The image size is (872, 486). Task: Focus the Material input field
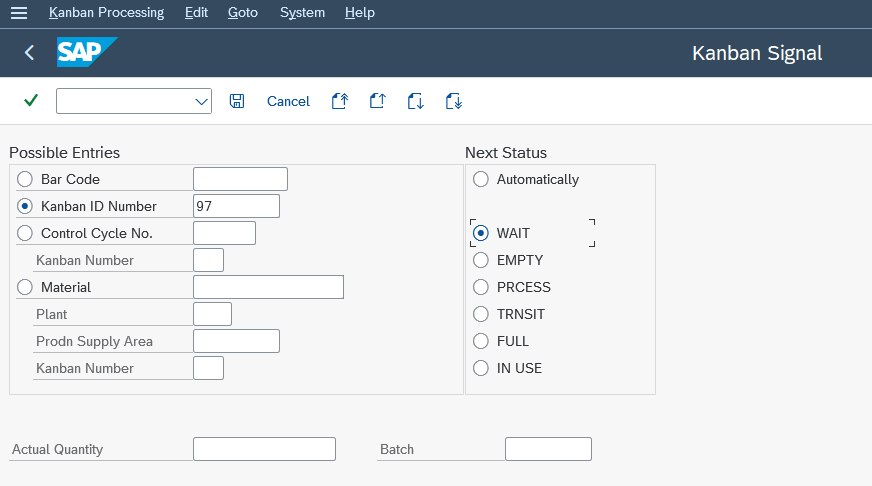(269, 287)
